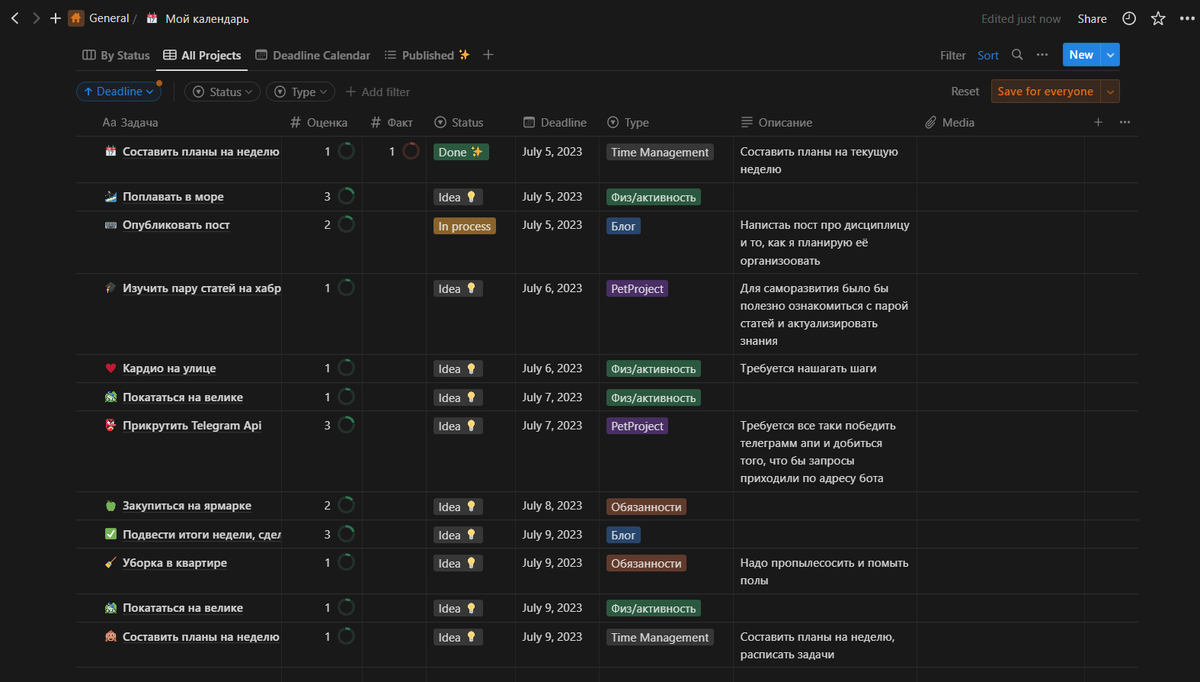Screen dimensions: 1200x682
Task: Open the Type filter dropdown
Action: point(298,91)
